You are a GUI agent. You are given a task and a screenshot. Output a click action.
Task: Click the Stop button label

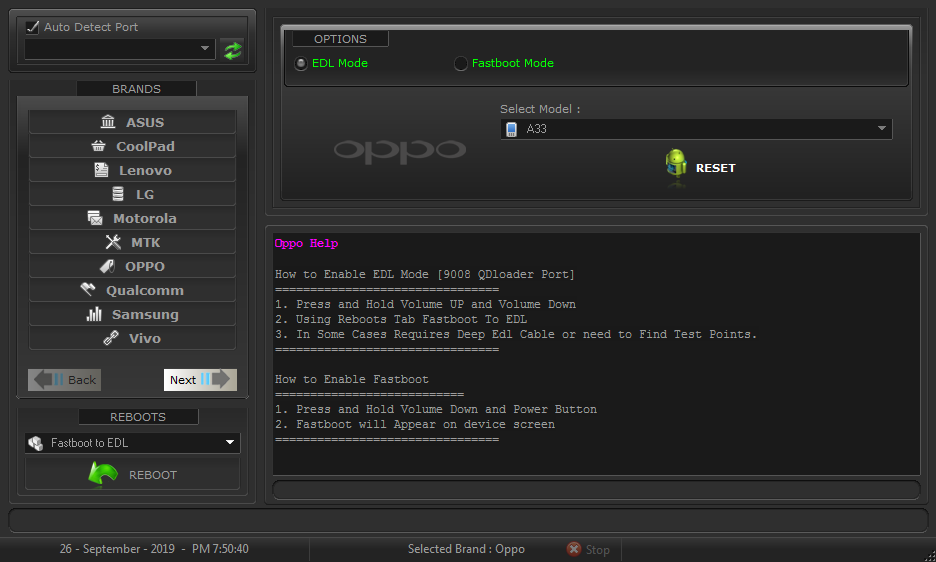point(598,549)
